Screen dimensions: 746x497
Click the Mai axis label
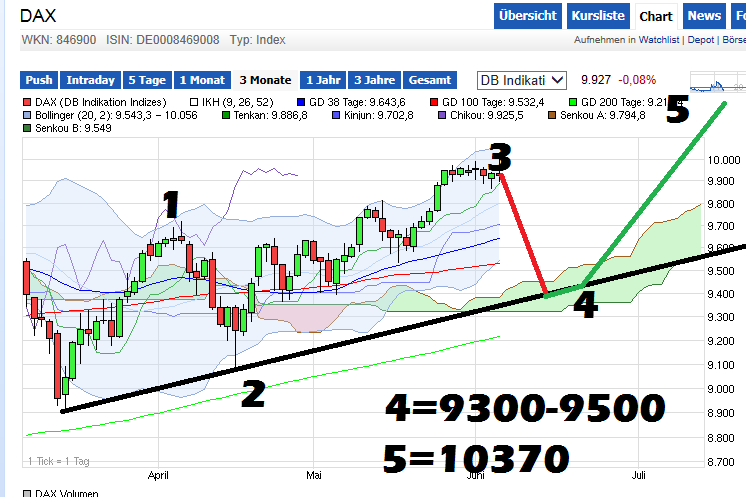pos(314,475)
